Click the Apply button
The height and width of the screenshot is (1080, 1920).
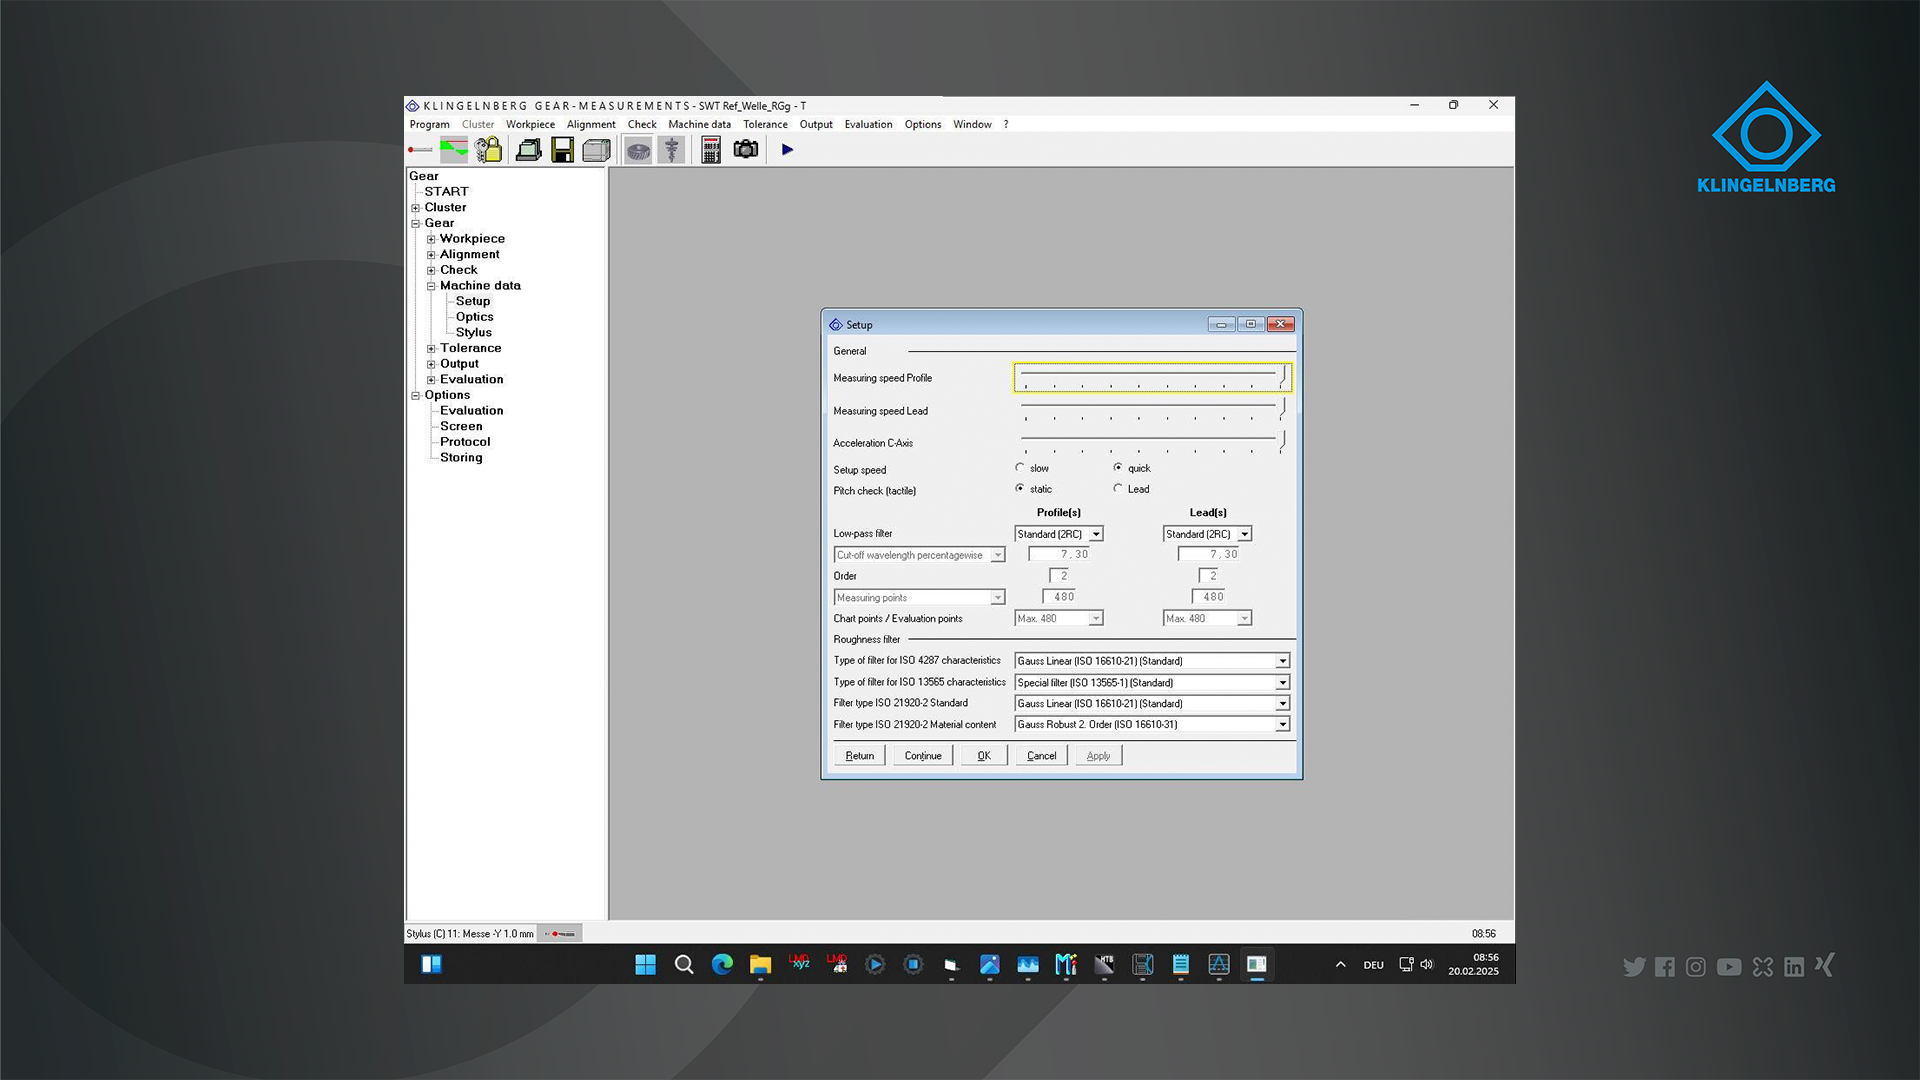(1098, 756)
